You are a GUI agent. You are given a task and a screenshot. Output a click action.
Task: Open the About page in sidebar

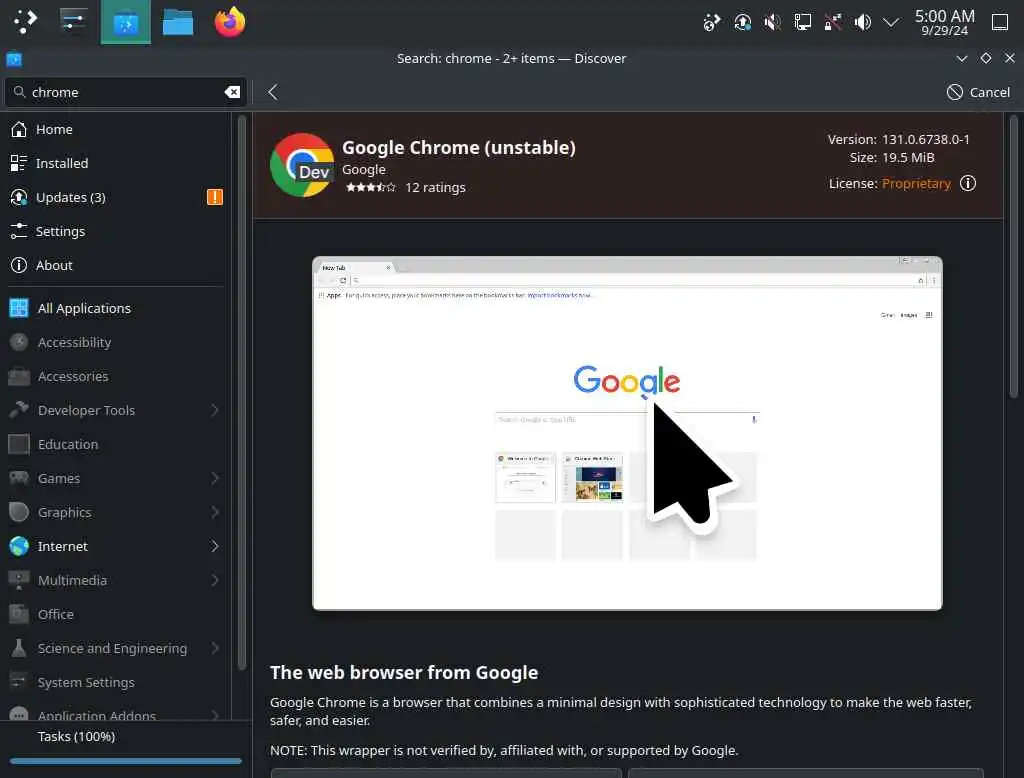(x=116, y=265)
